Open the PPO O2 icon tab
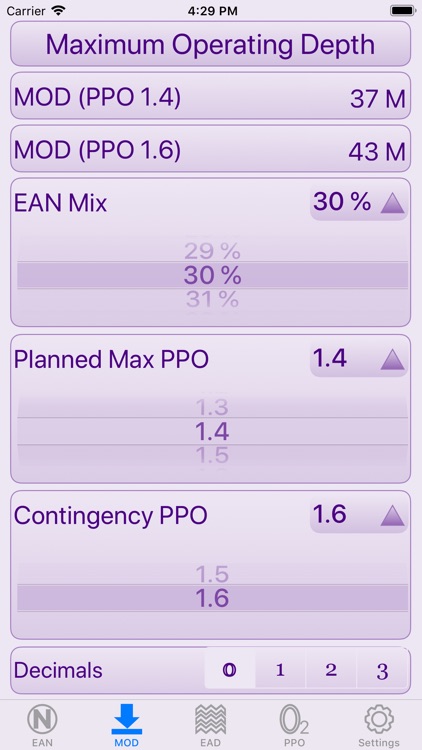Image resolution: width=422 pixels, height=750 pixels. (294, 727)
